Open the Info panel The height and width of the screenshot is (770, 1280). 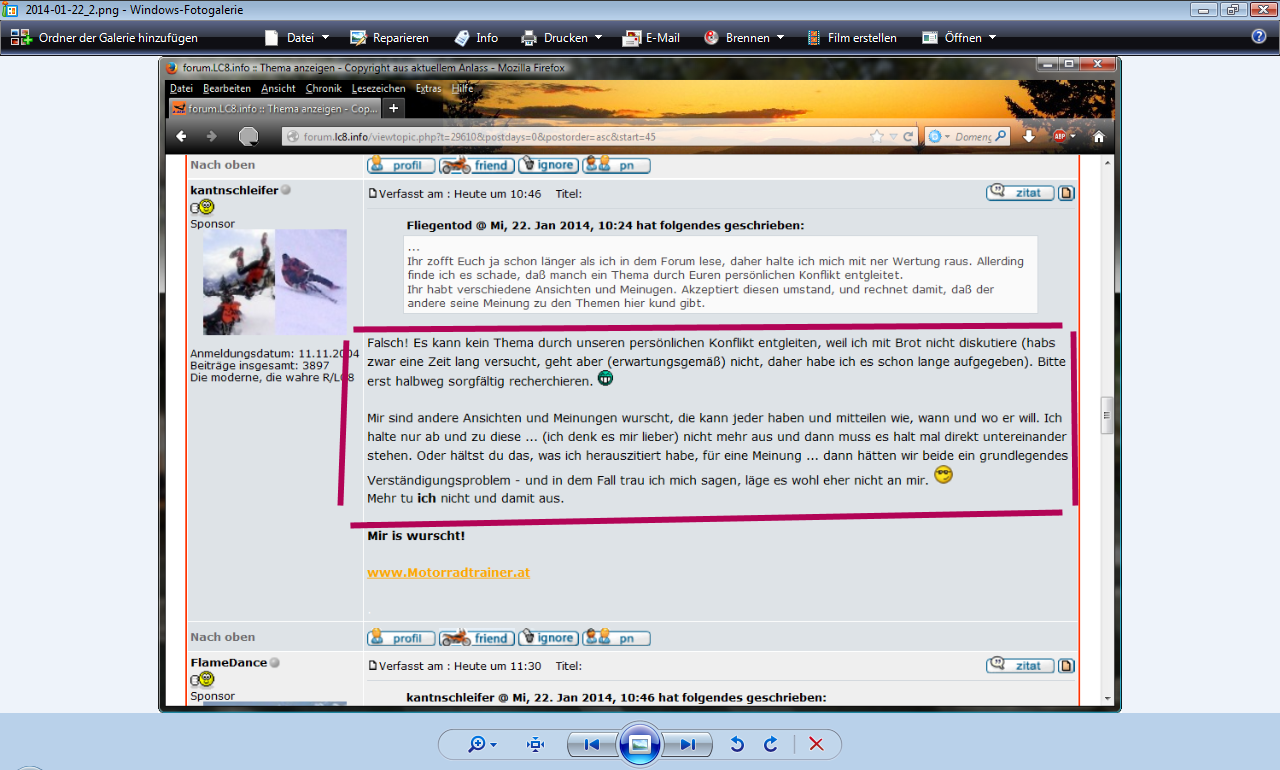pyautogui.click(x=476, y=38)
